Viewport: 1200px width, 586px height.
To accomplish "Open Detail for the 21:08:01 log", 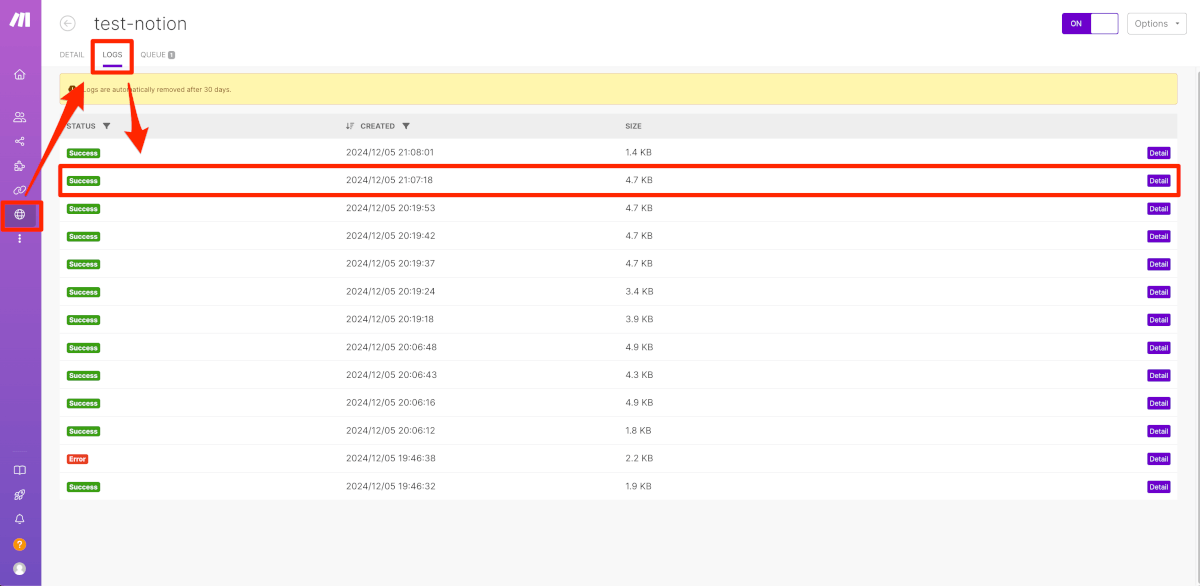I will 1158,153.
